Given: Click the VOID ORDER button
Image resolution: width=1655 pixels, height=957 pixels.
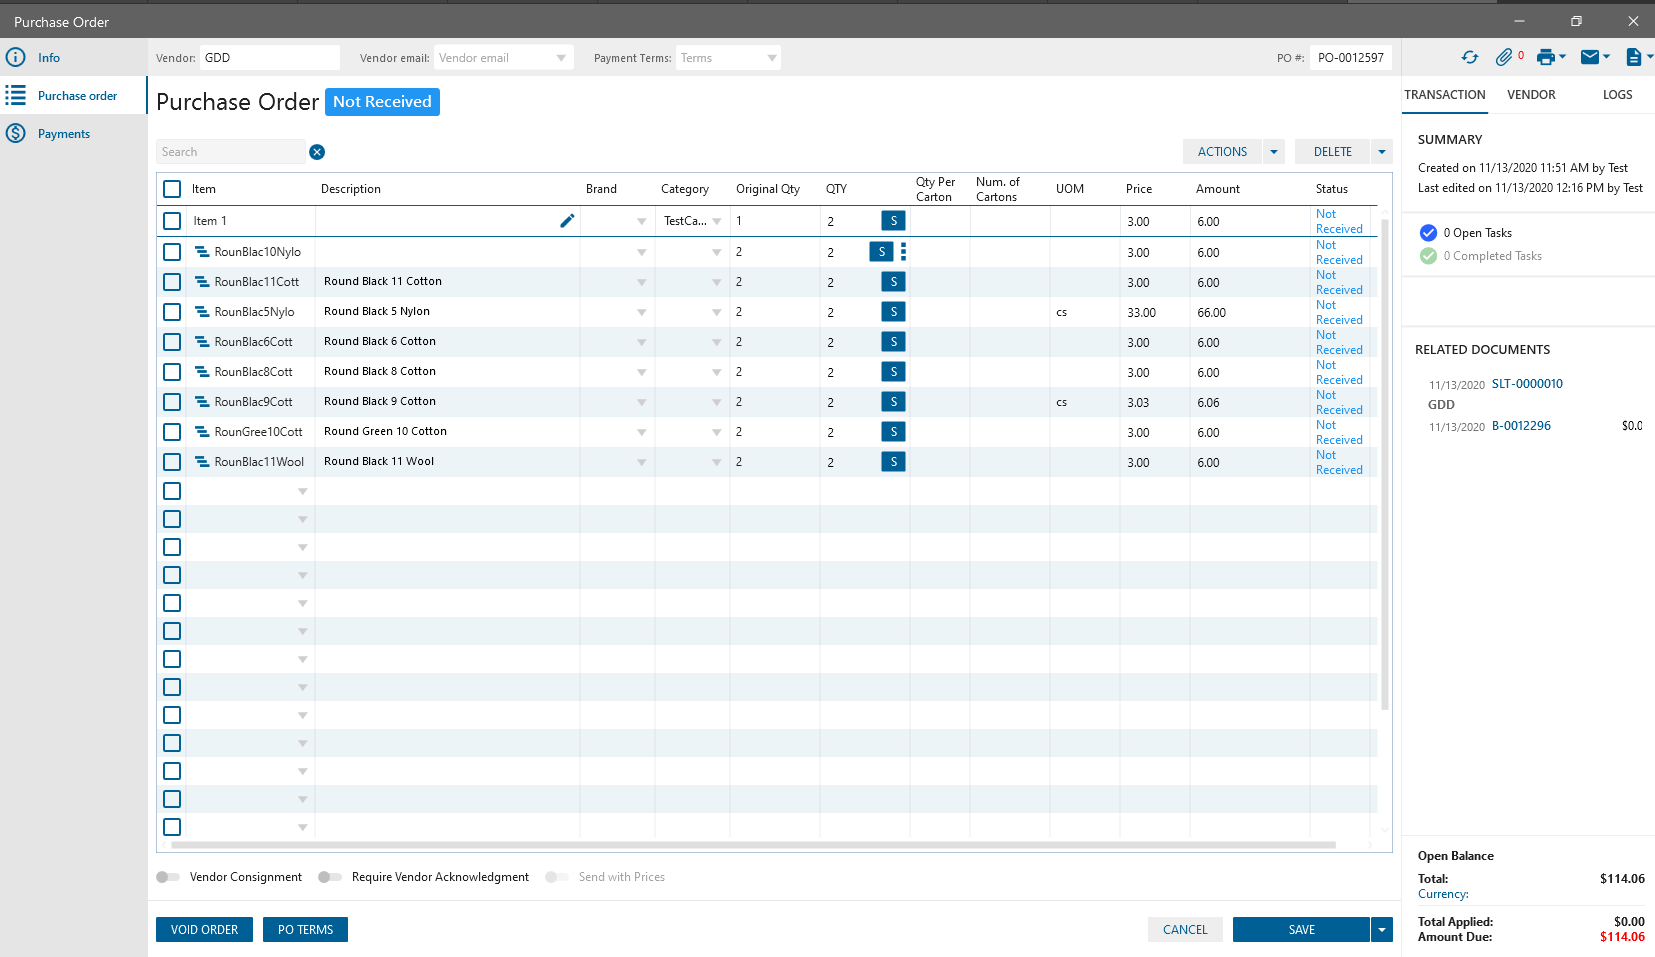Looking at the screenshot, I should click(x=204, y=930).
